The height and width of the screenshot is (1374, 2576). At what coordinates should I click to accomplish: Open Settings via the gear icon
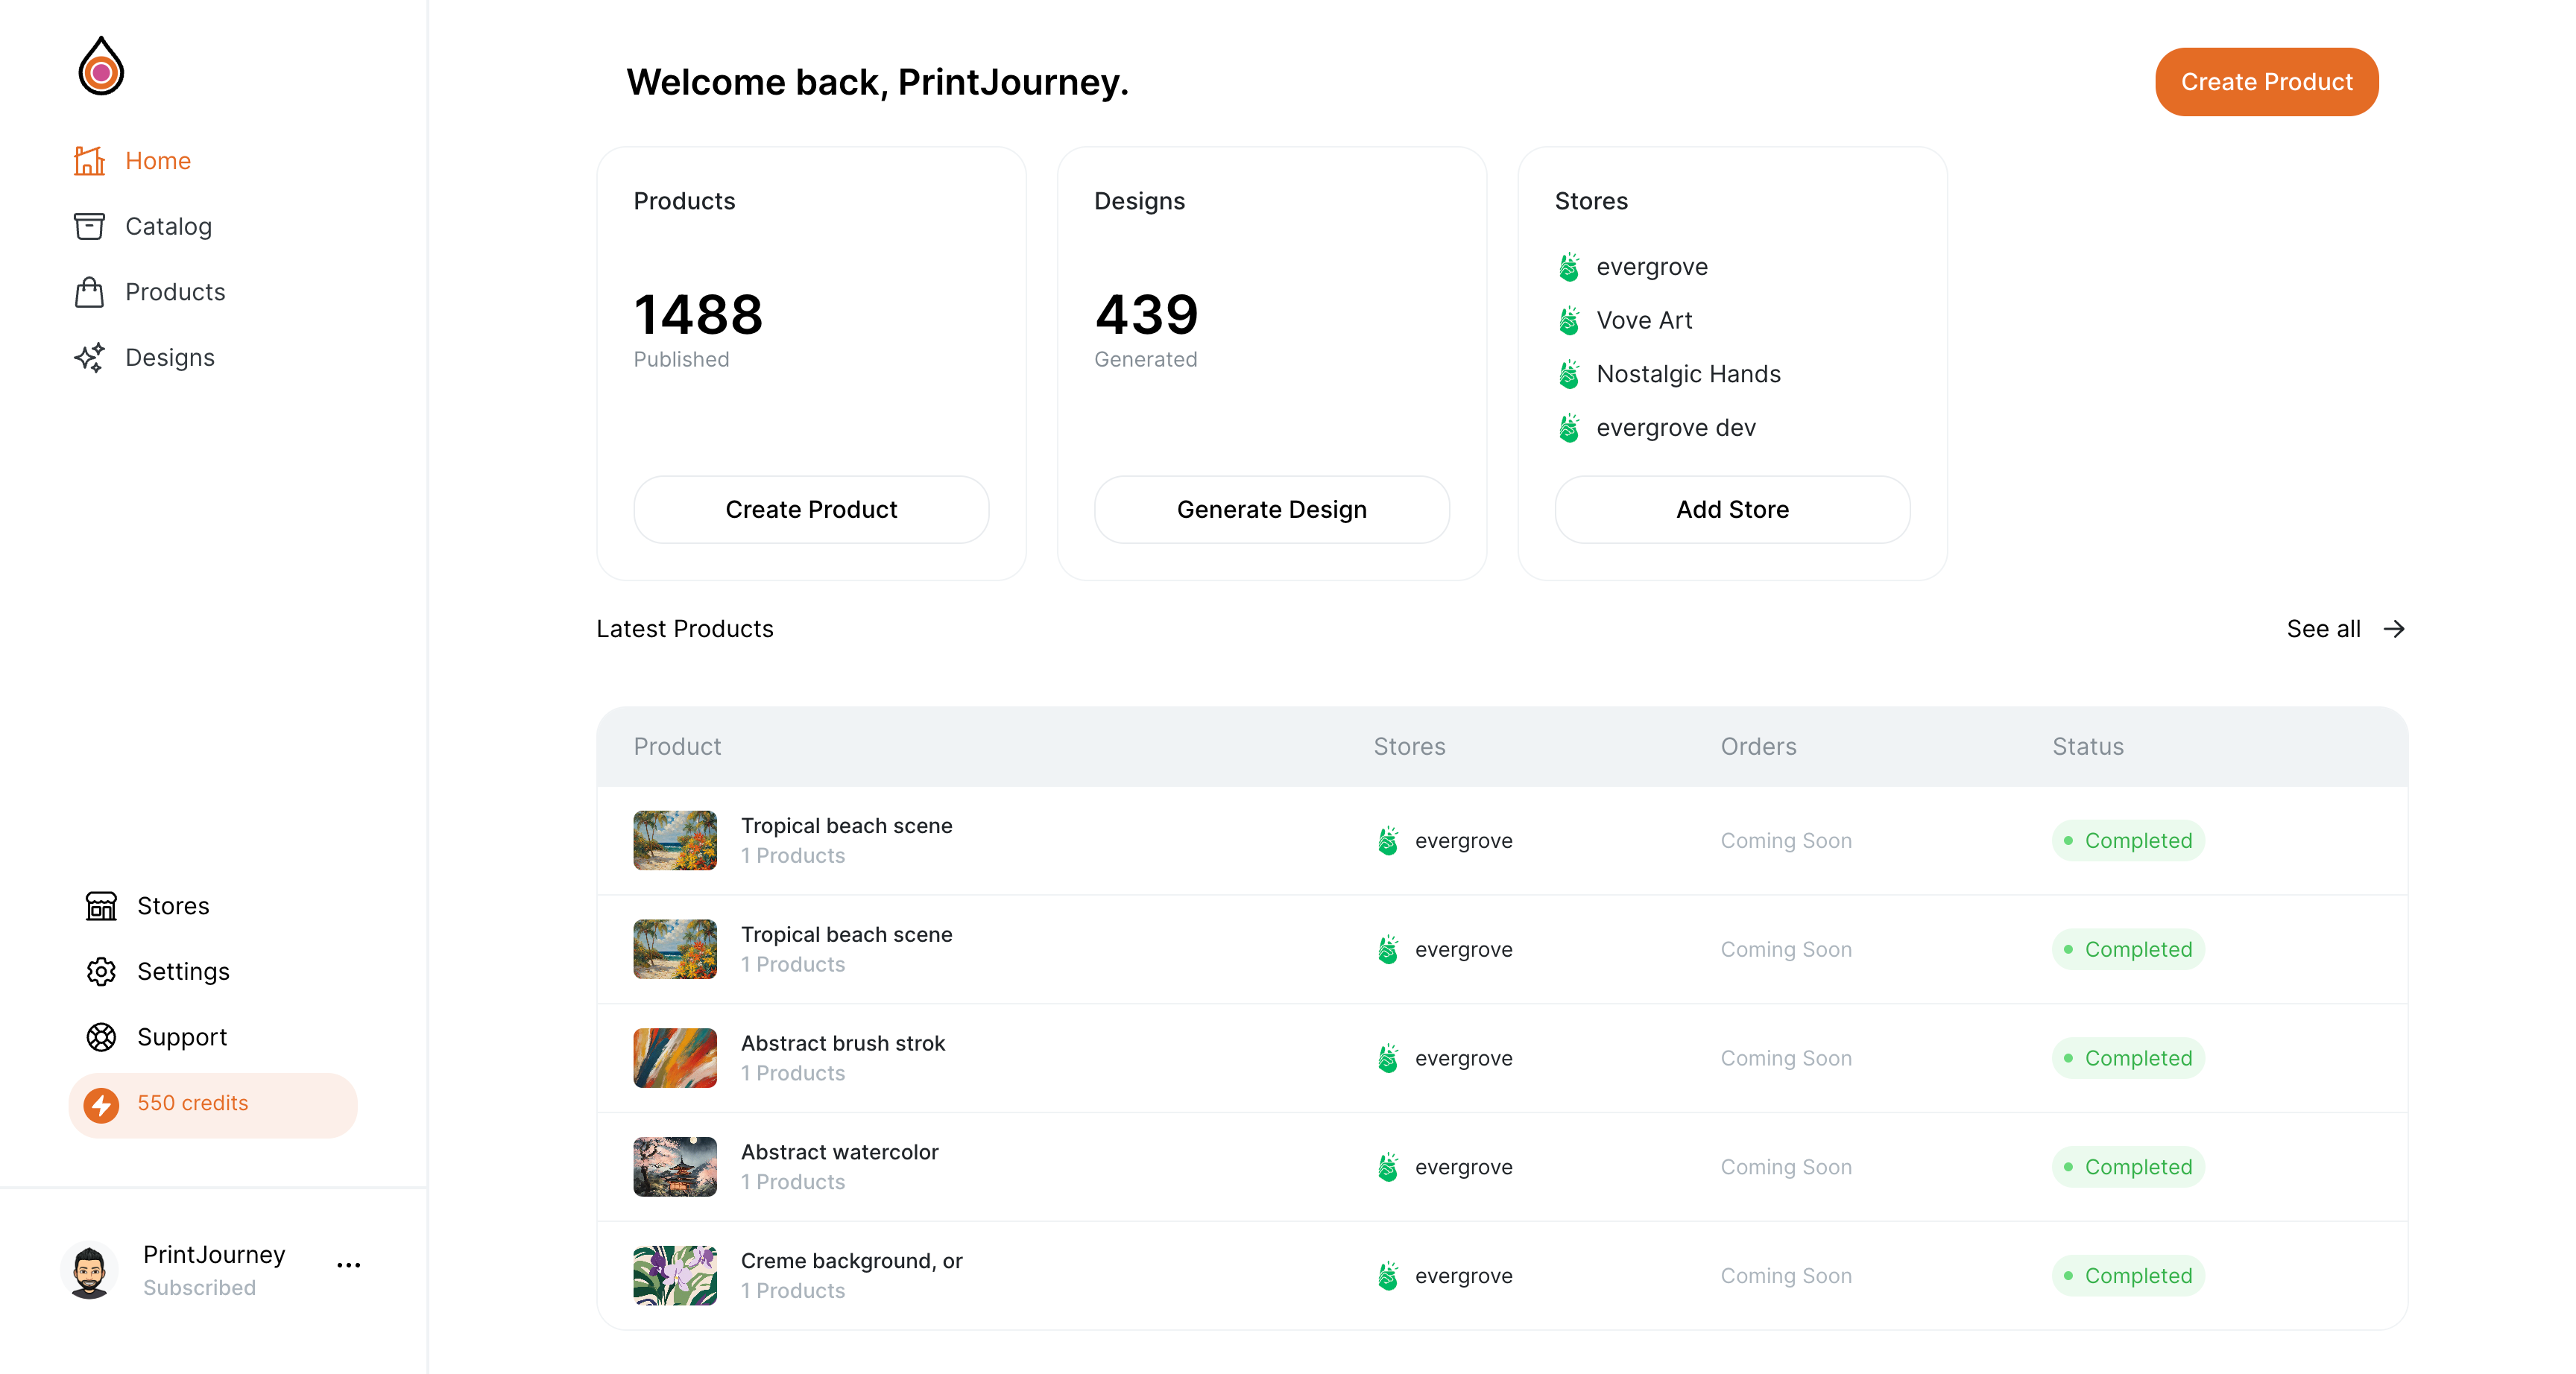(101, 971)
